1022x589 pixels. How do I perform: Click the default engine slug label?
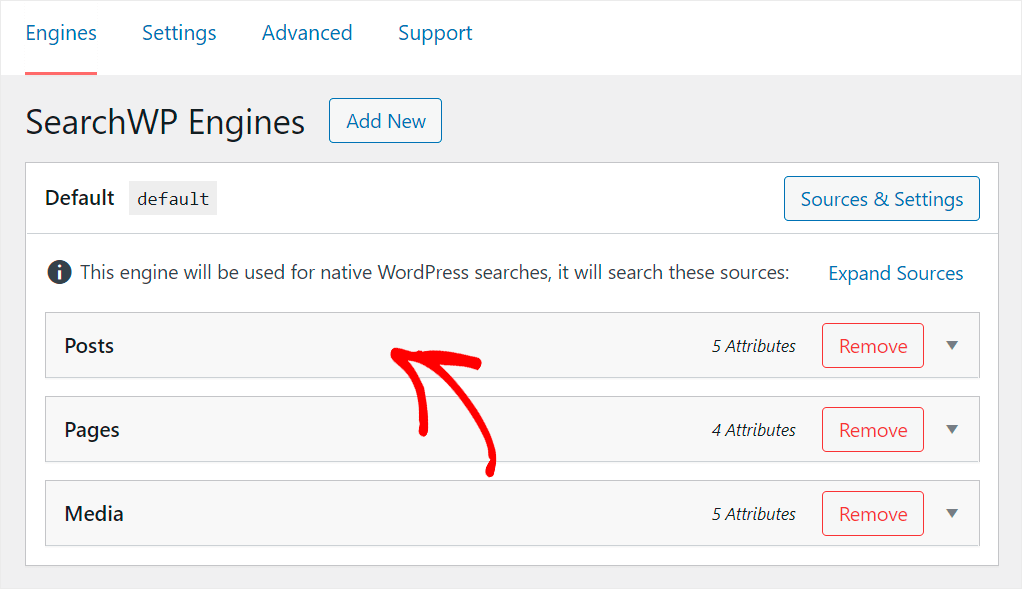[172, 199]
